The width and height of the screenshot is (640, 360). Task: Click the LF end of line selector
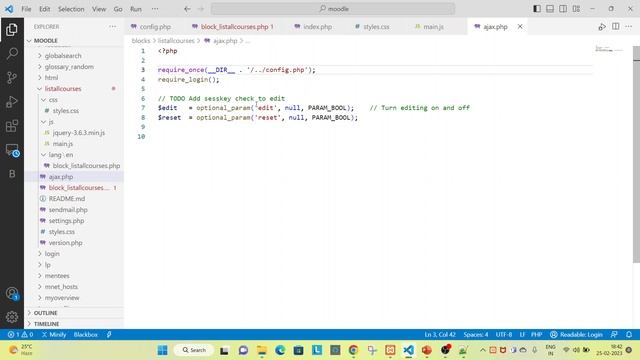[522, 335]
